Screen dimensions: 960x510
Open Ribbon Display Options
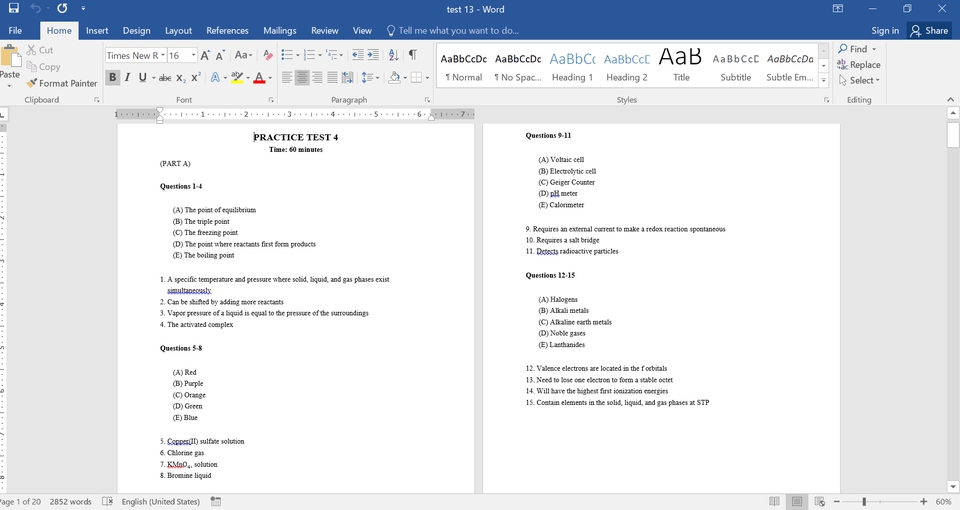coord(838,9)
